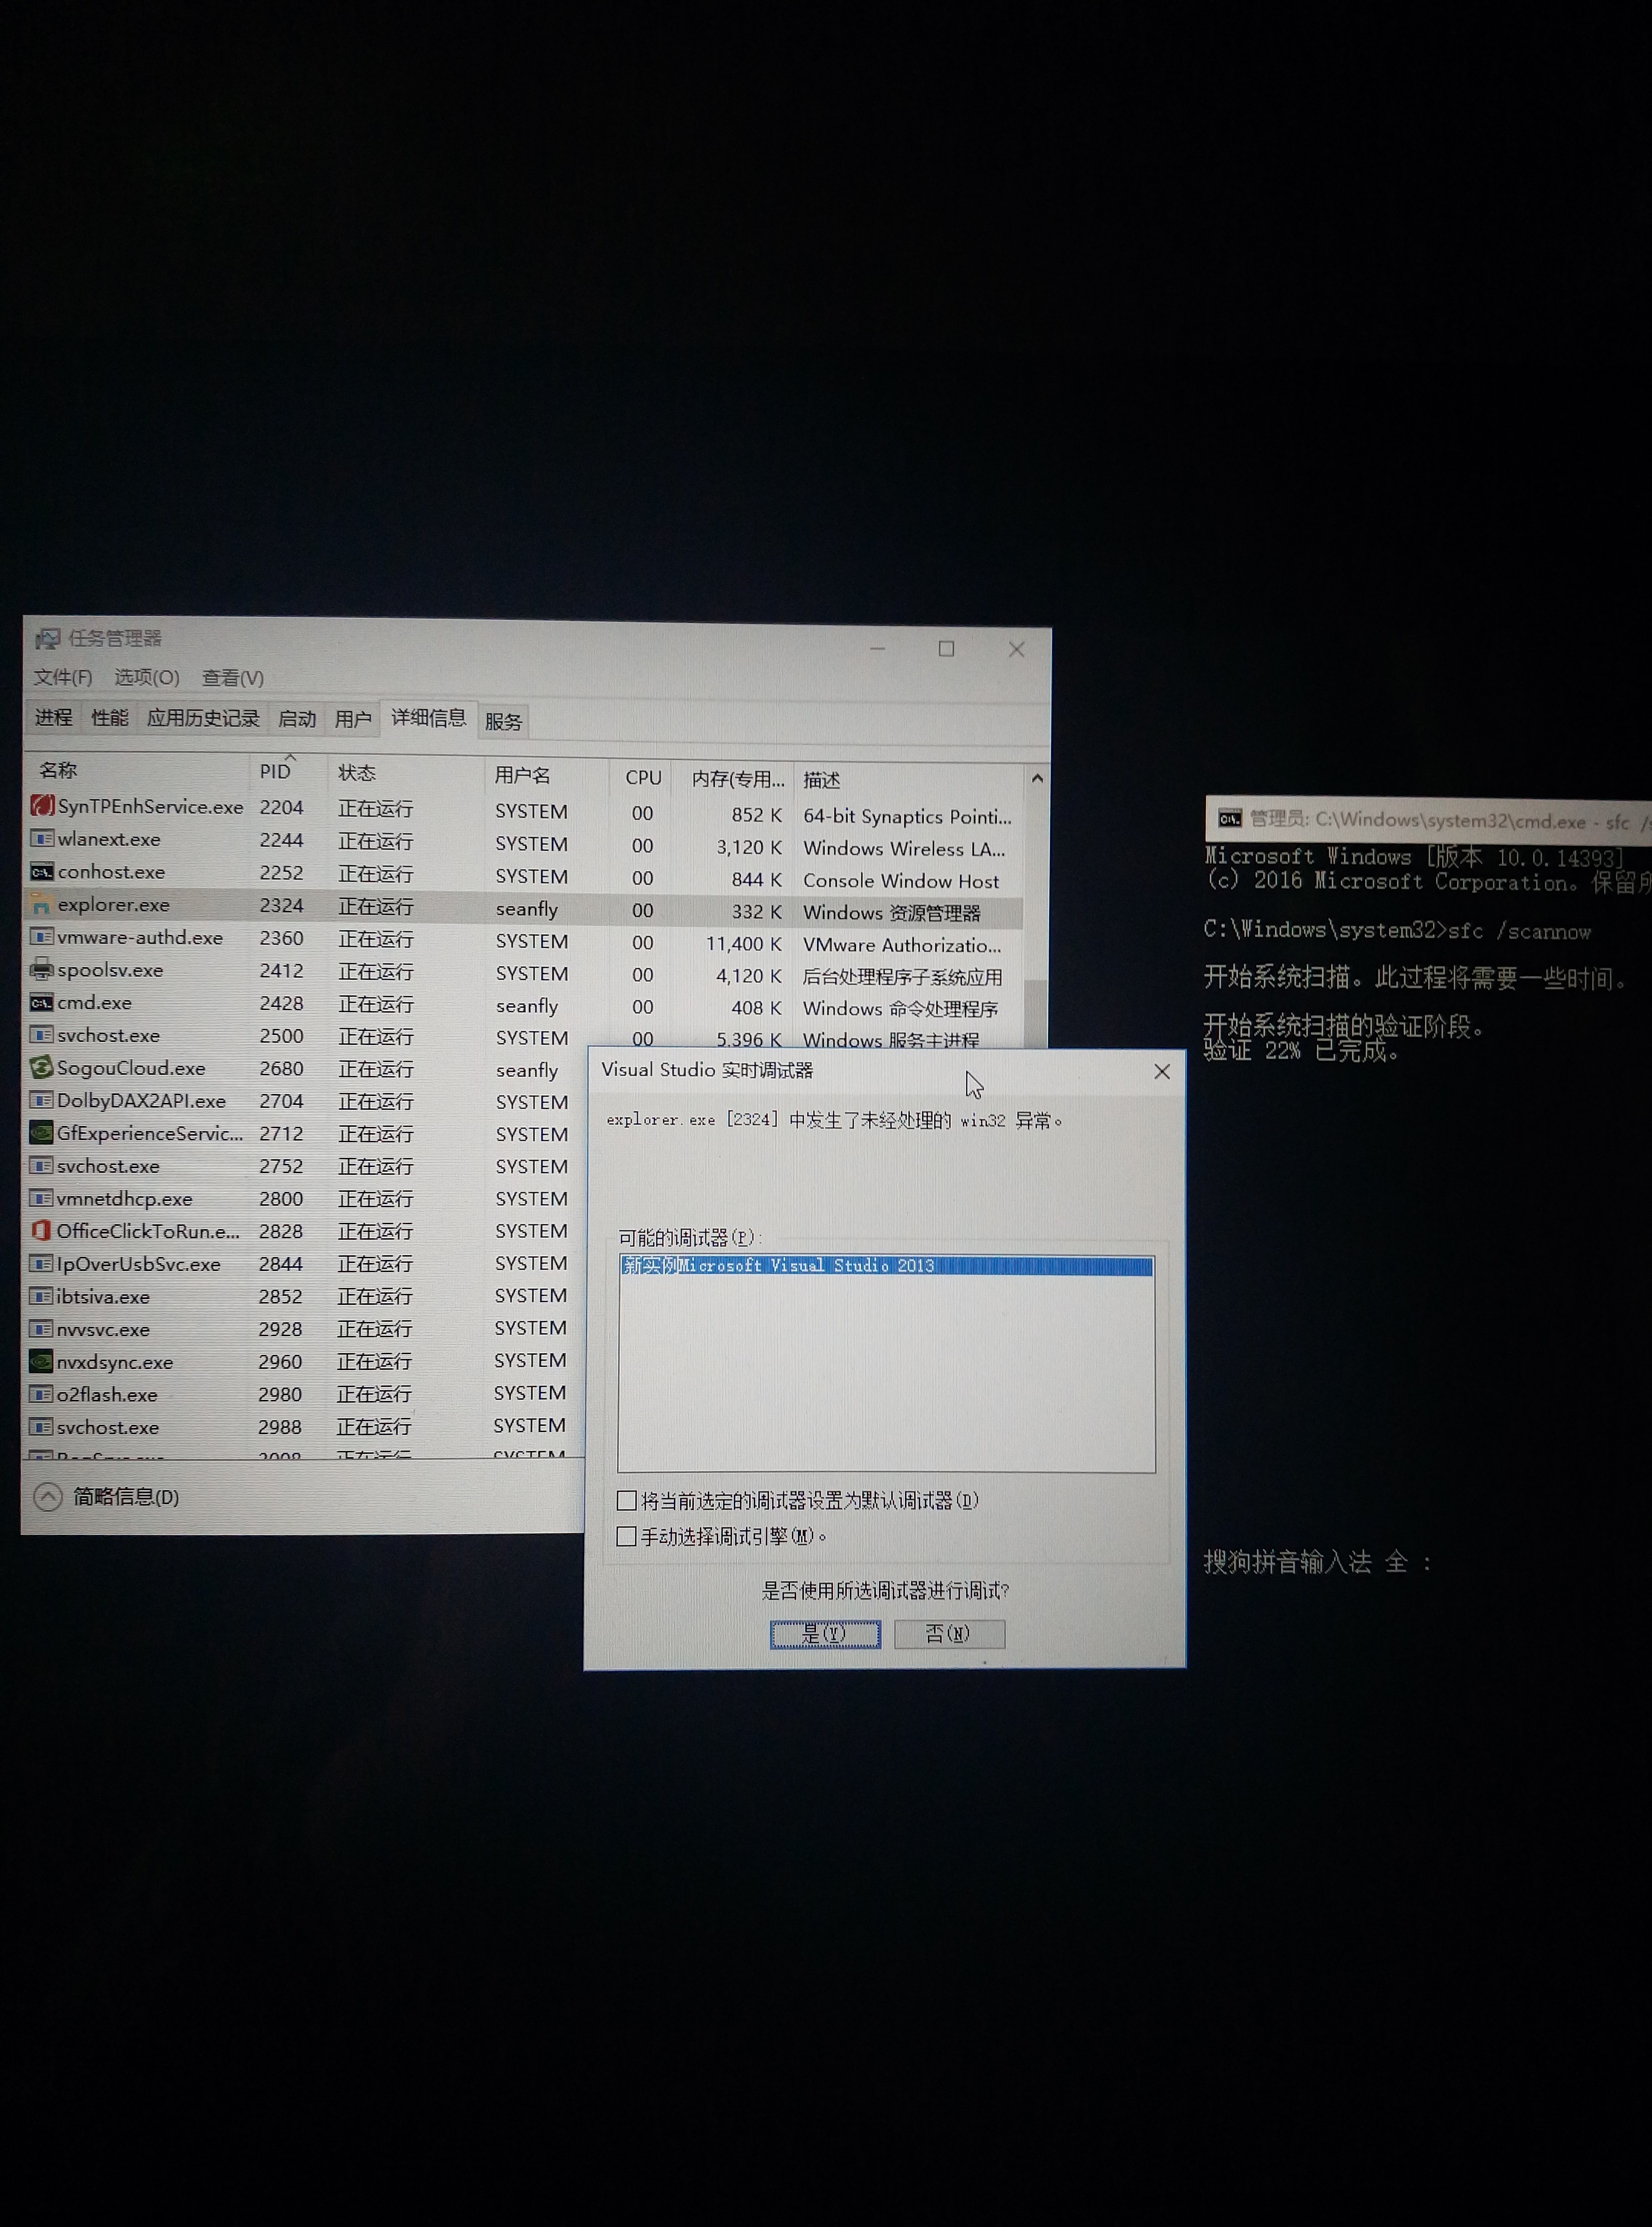
Task: Click the svchost.exe PID 2752 icon
Action: click(41, 1165)
